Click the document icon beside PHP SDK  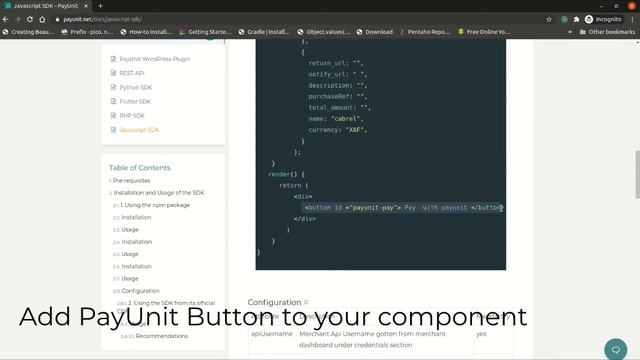tap(113, 116)
